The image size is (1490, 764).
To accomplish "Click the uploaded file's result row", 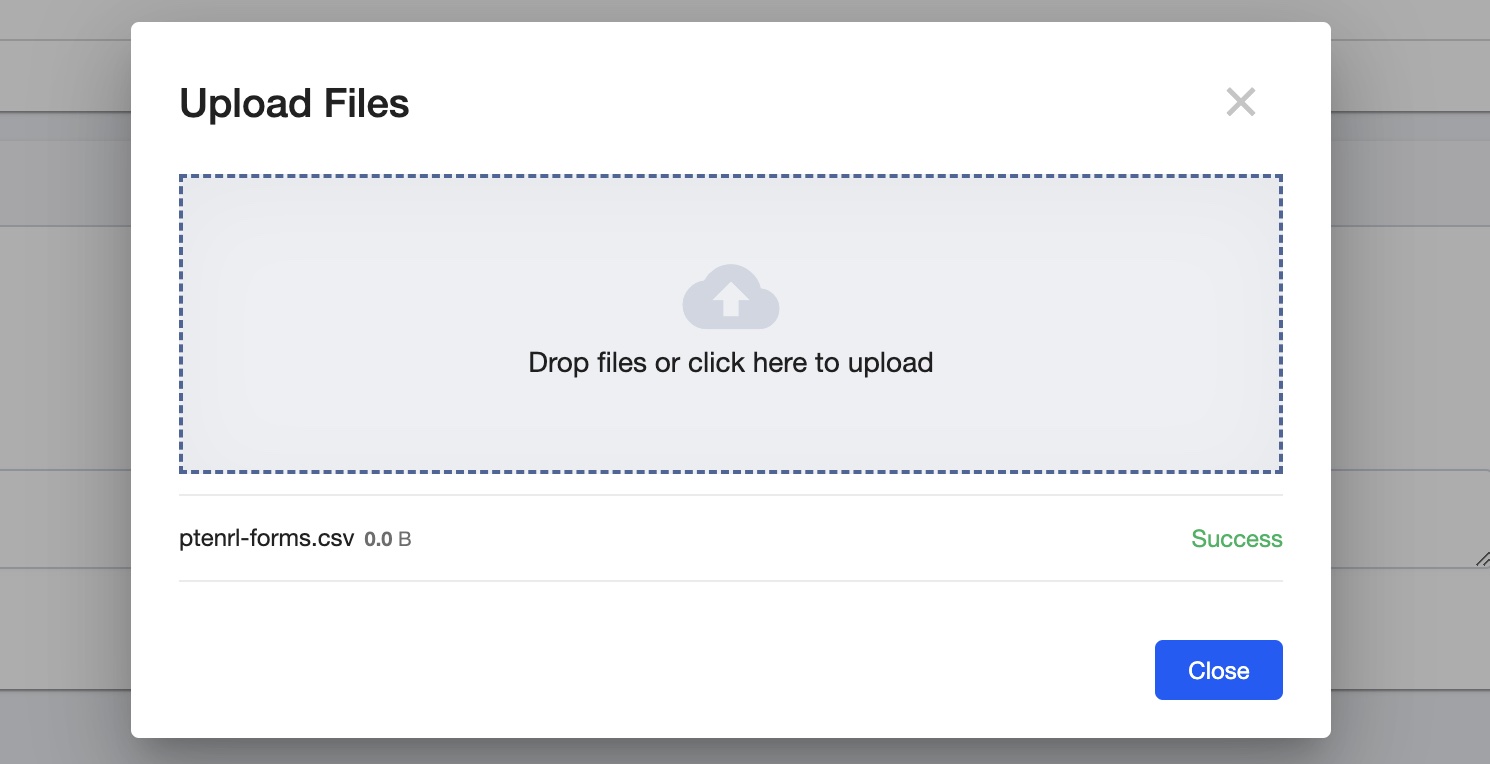I will (700, 539).
